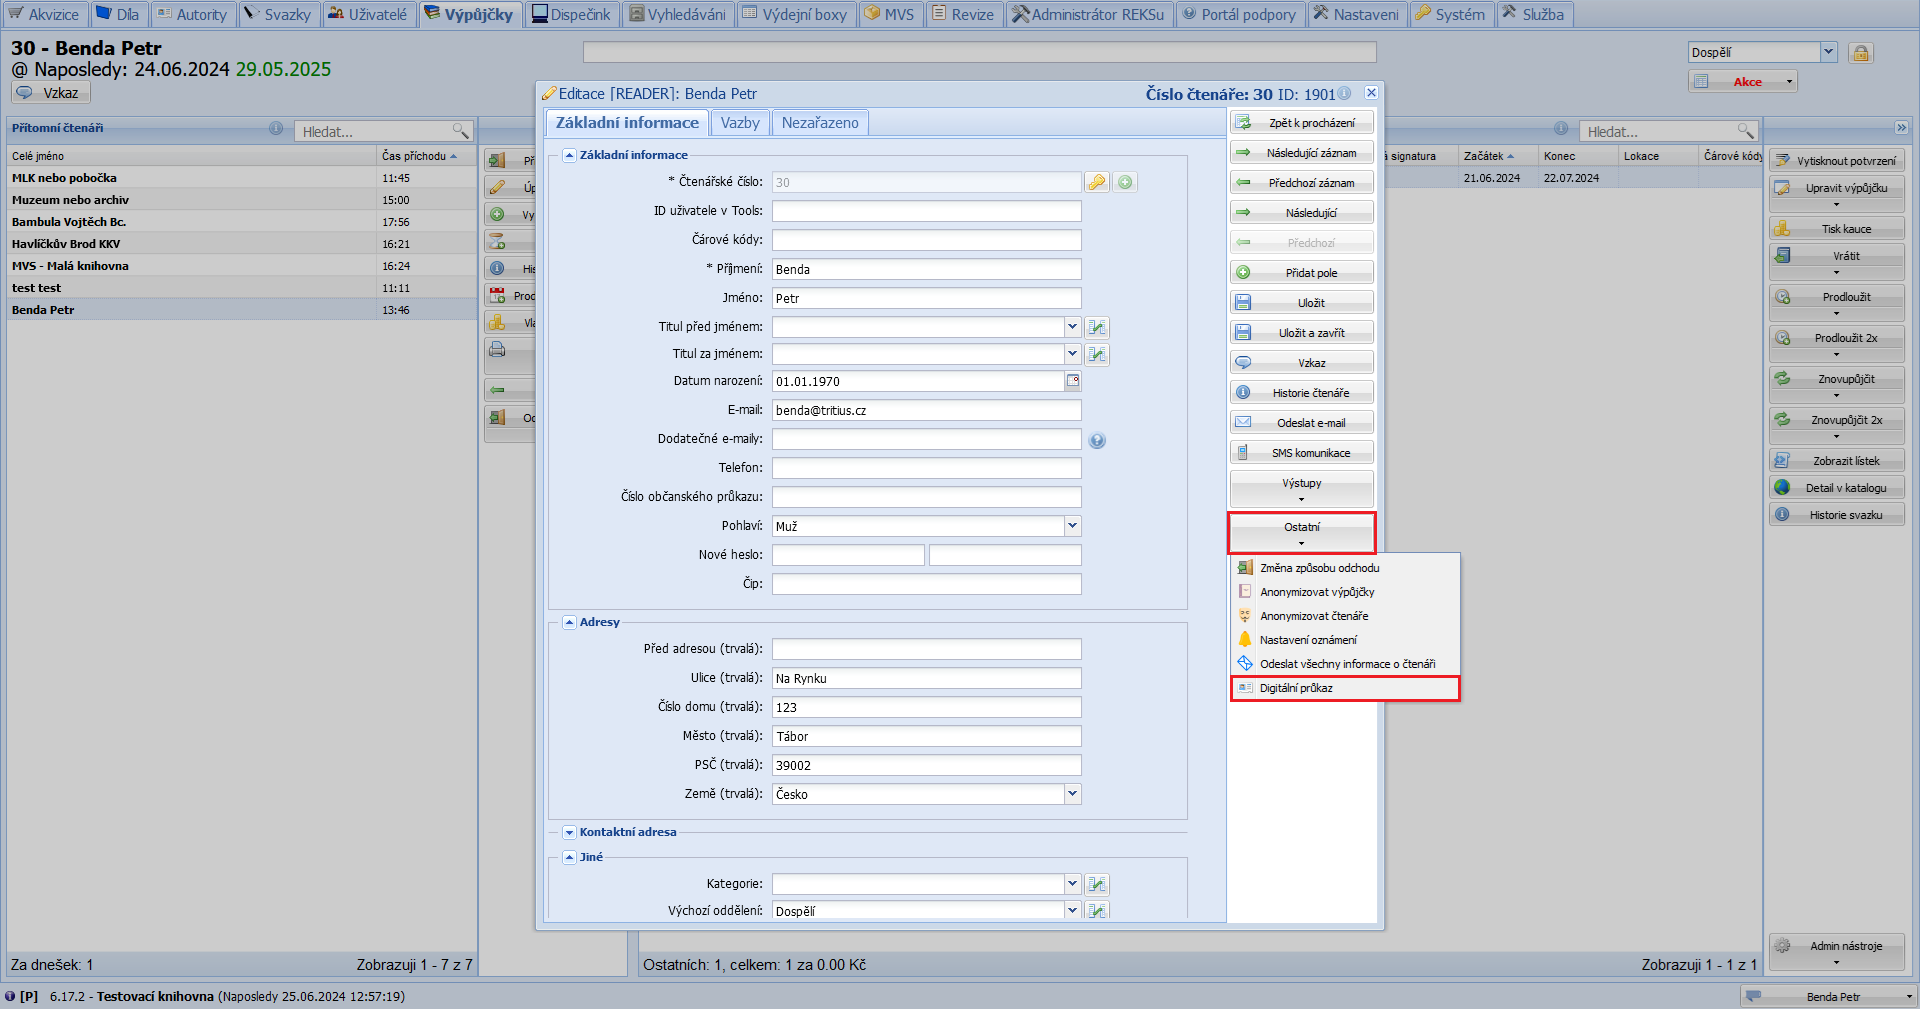Open calendar picker for Datum narození

click(x=1073, y=381)
